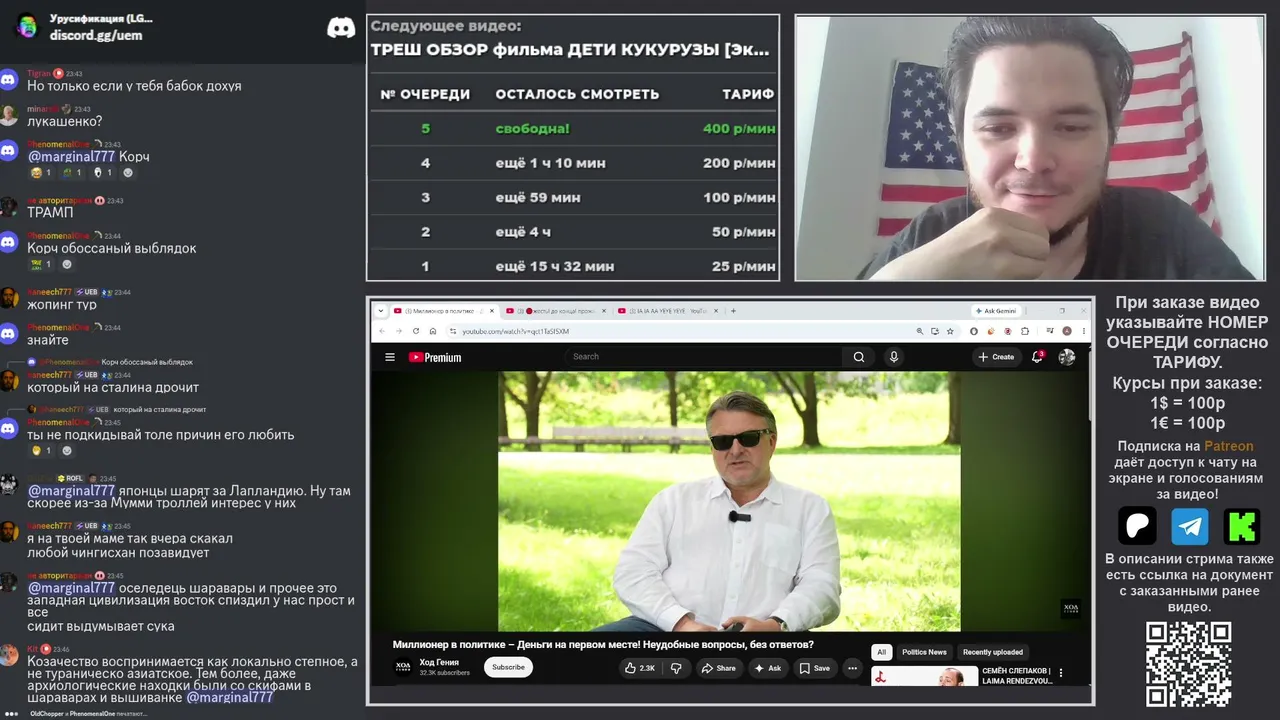Click the Discord logo in the chat header
1280x720 pixels.
click(x=341, y=27)
